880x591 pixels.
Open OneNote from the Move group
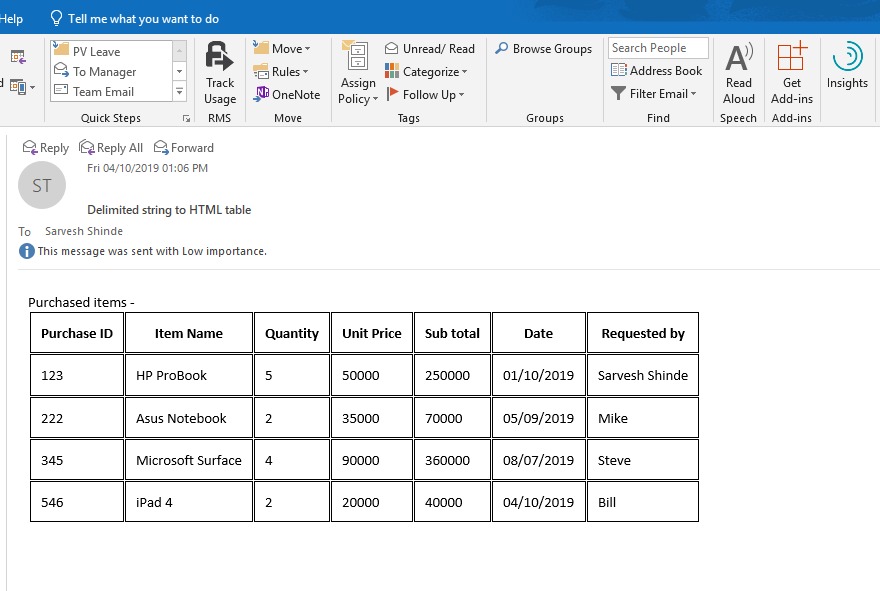point(287,94)
